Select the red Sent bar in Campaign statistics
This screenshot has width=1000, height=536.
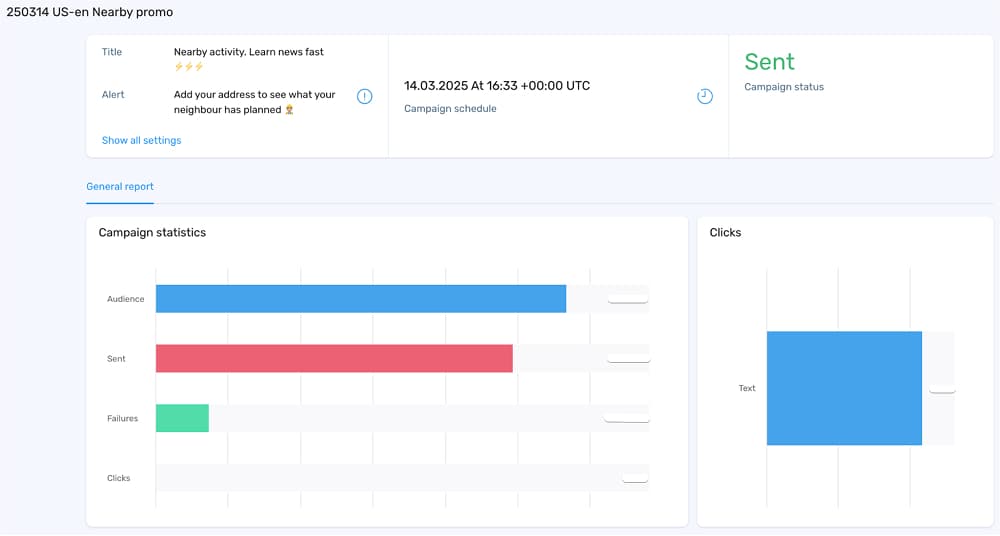click(334, 358)
